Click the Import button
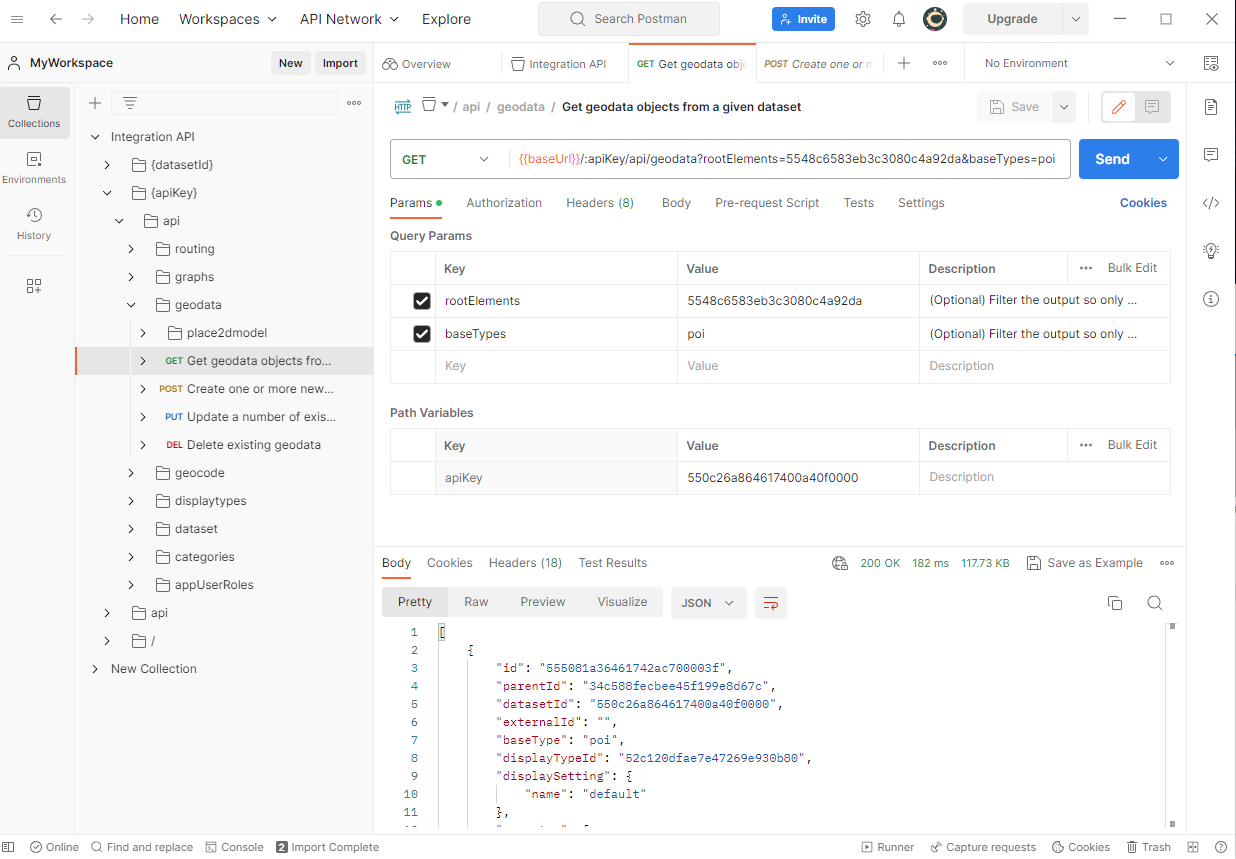Viewport: 1236px width, 859px height. click(x=340, y=63)
